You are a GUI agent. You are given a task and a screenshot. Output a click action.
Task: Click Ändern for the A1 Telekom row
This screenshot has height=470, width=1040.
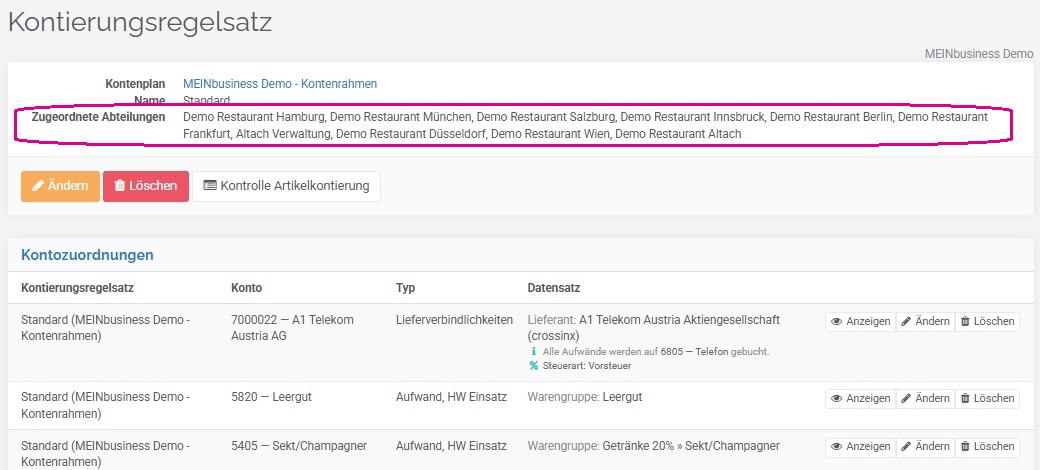(x=925, y=322)
